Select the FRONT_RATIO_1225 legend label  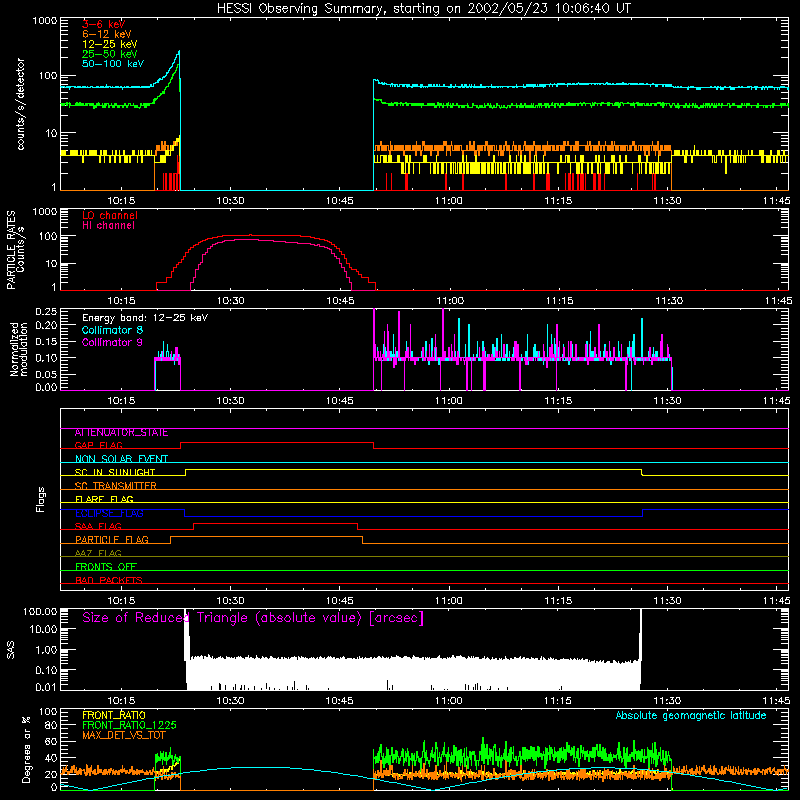130,725
